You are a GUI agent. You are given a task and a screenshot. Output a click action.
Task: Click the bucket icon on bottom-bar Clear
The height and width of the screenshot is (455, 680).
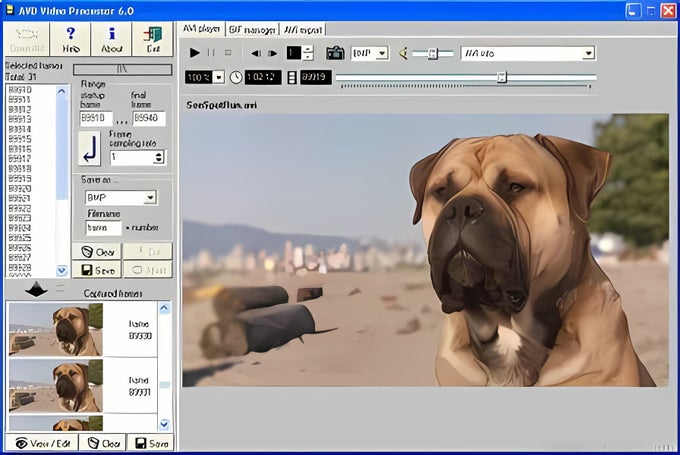pos(93,443)
